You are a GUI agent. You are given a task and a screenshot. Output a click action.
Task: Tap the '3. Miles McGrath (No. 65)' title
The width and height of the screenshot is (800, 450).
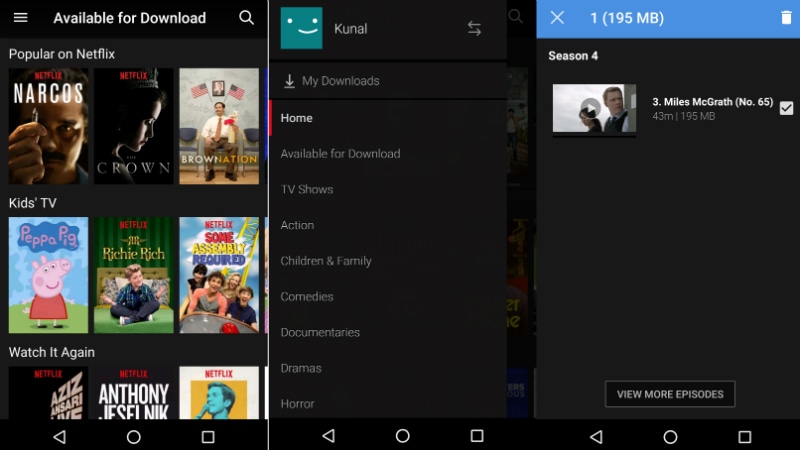click(712, 102)
